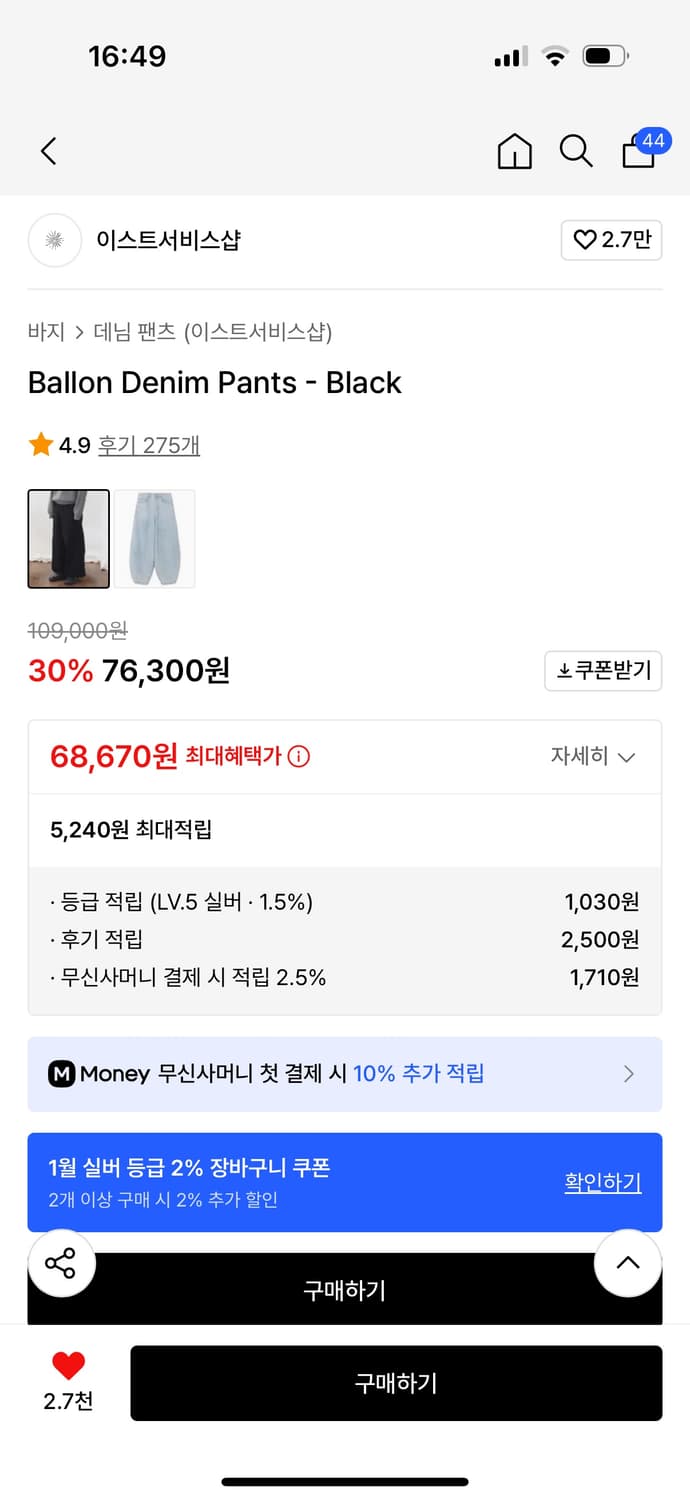The width and height of the screenshot is (690, 1500).
Task: Tap the star next to rating 4.9
Action: (38, 444)
